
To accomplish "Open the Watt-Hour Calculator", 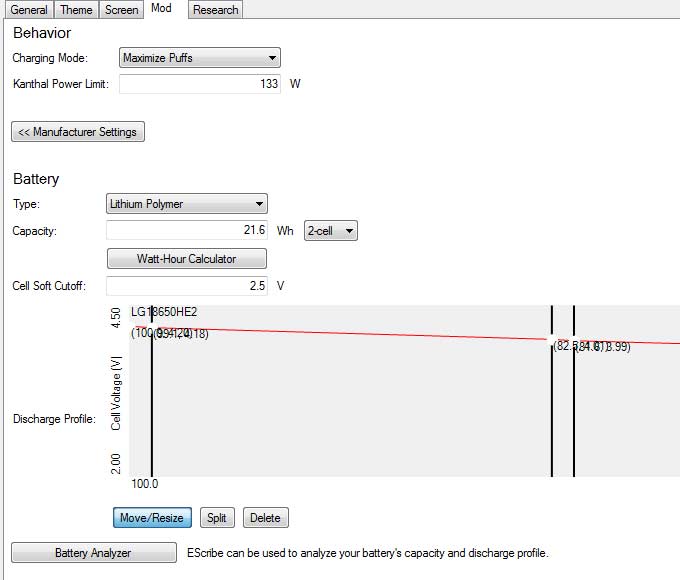I will coord(186,259).
